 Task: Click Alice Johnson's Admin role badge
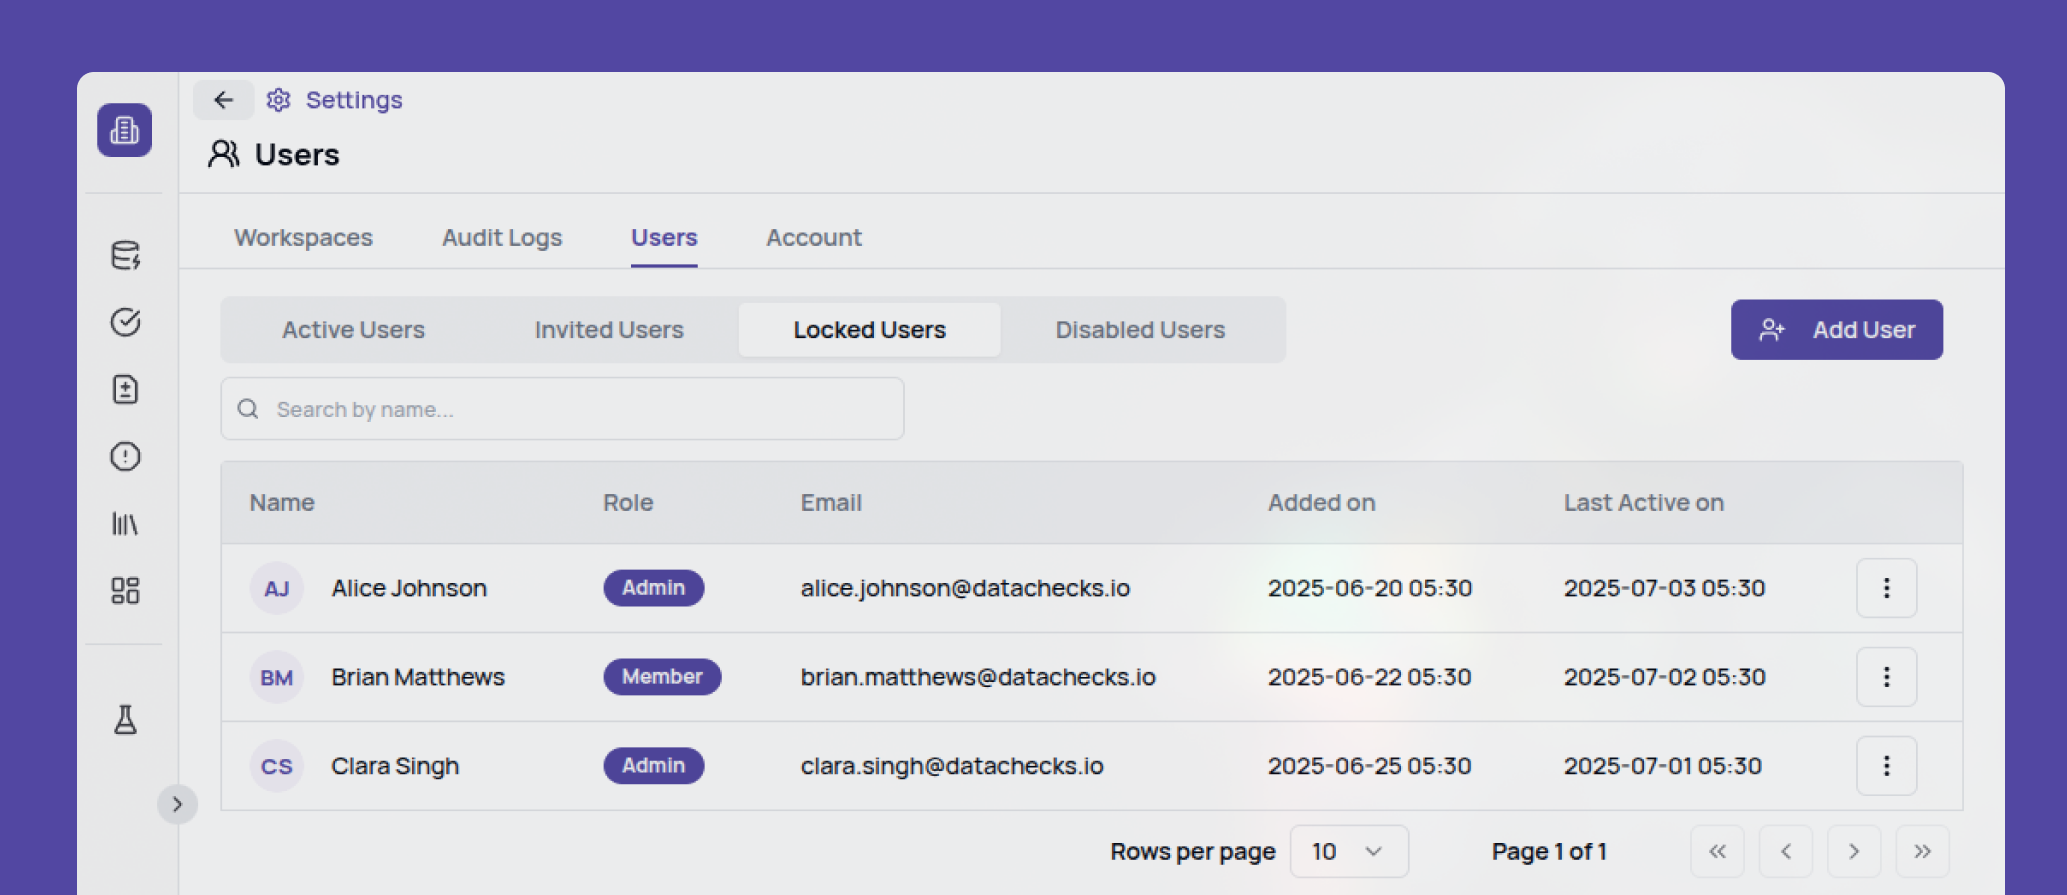click(x=654, y=588)
